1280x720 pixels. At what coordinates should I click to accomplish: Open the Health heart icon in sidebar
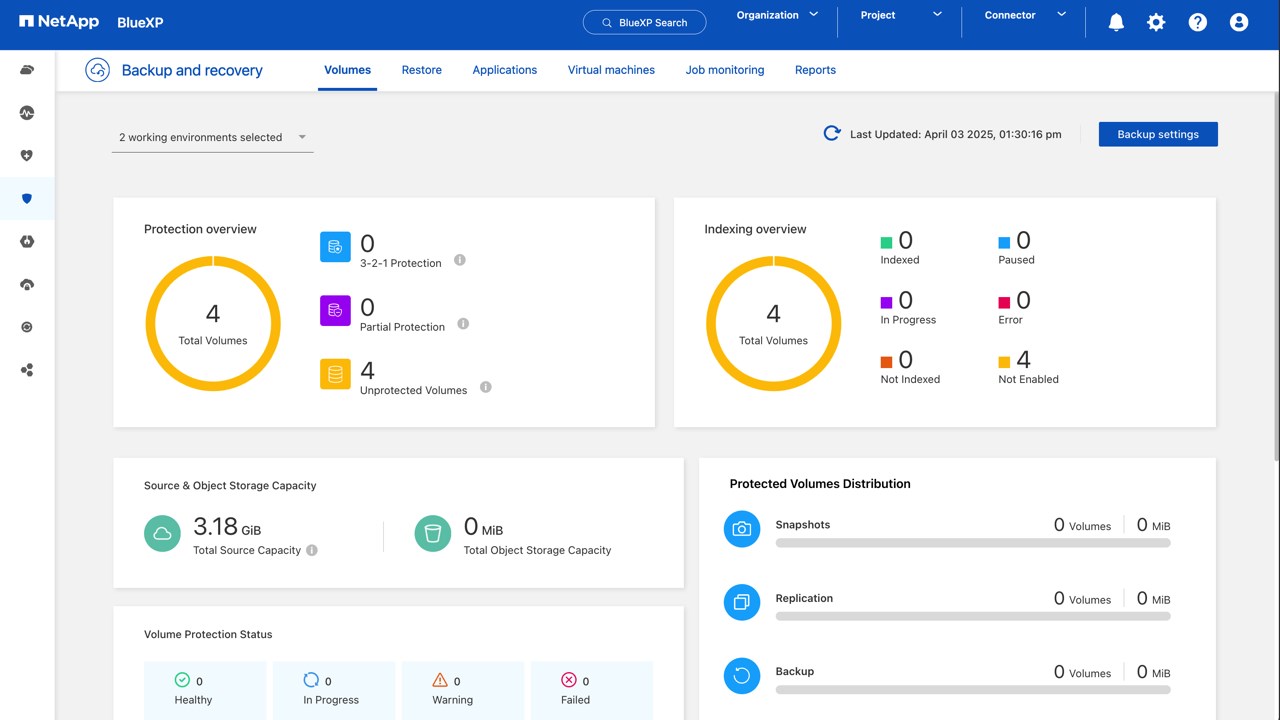tap(27, 155)
